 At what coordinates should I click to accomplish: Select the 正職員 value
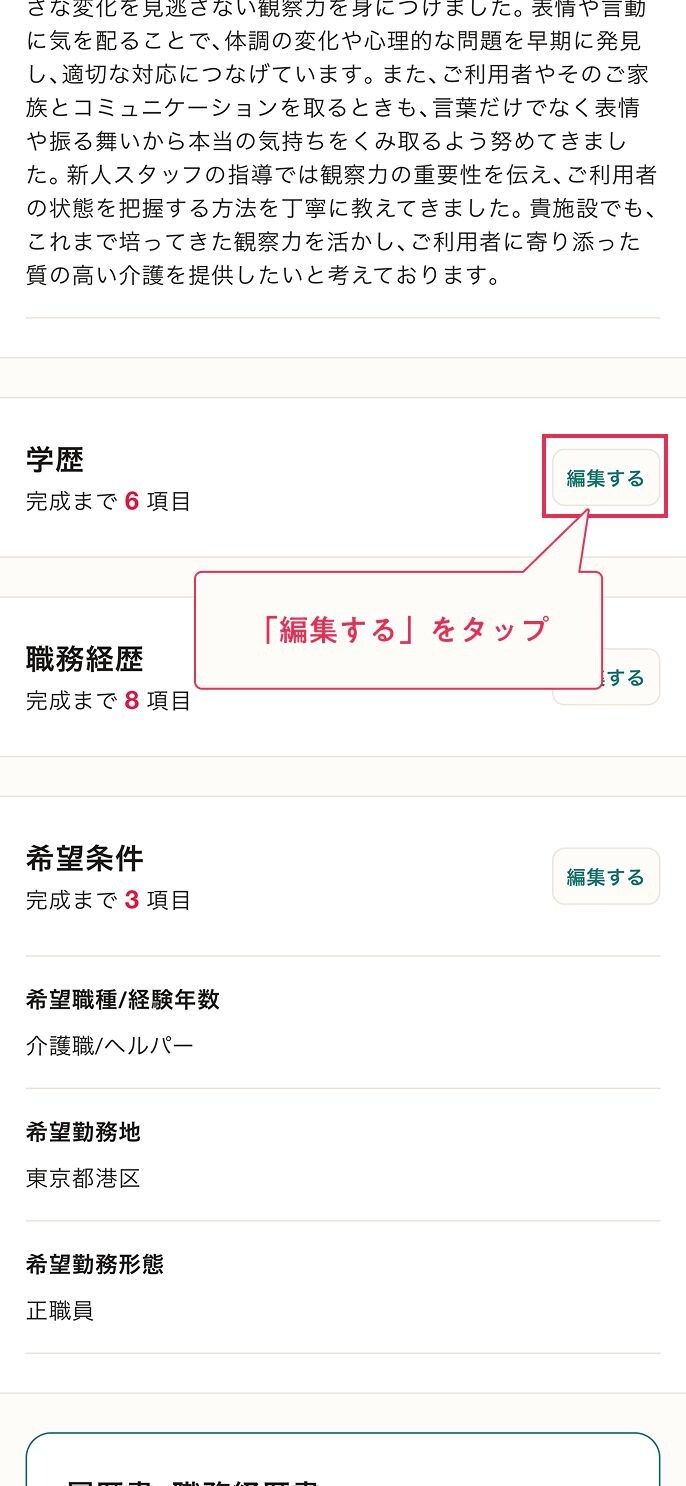tap(60, 1310)
